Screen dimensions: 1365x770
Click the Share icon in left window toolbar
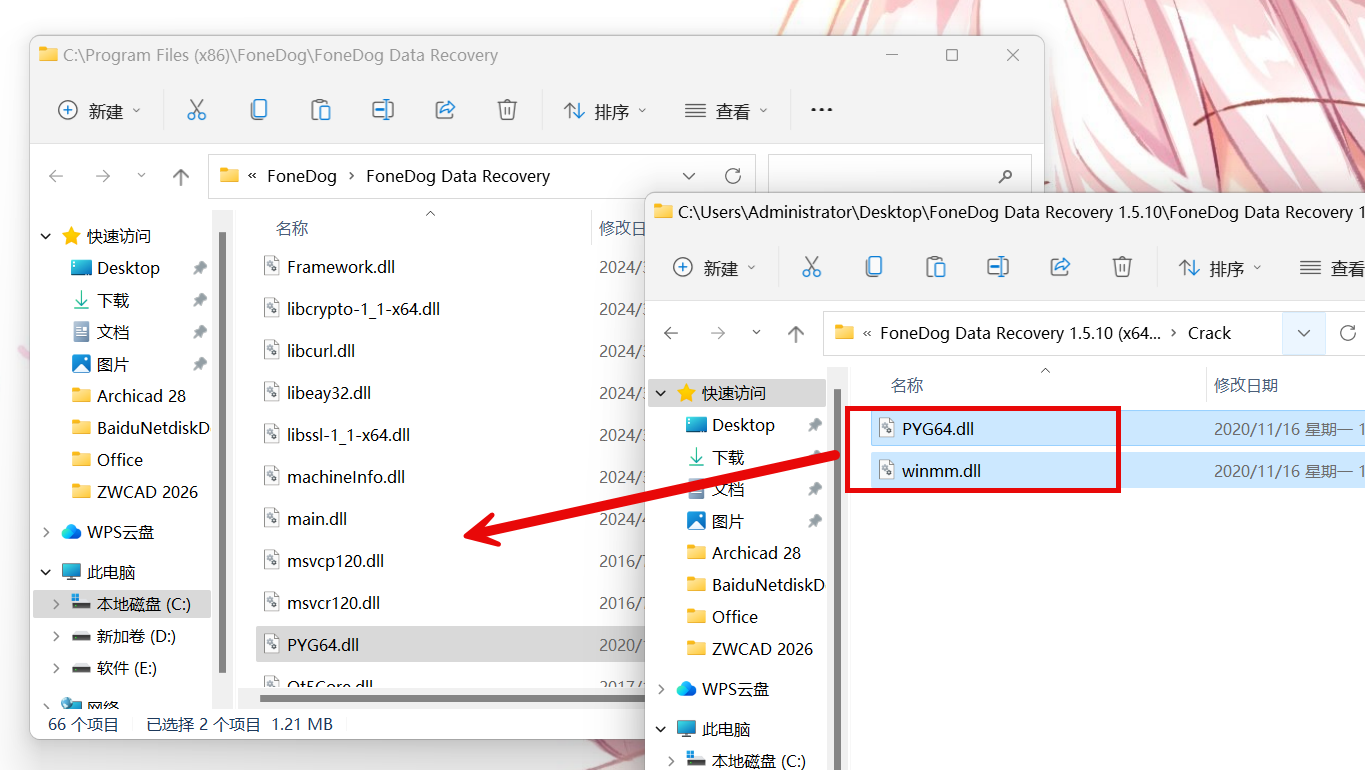446,110
